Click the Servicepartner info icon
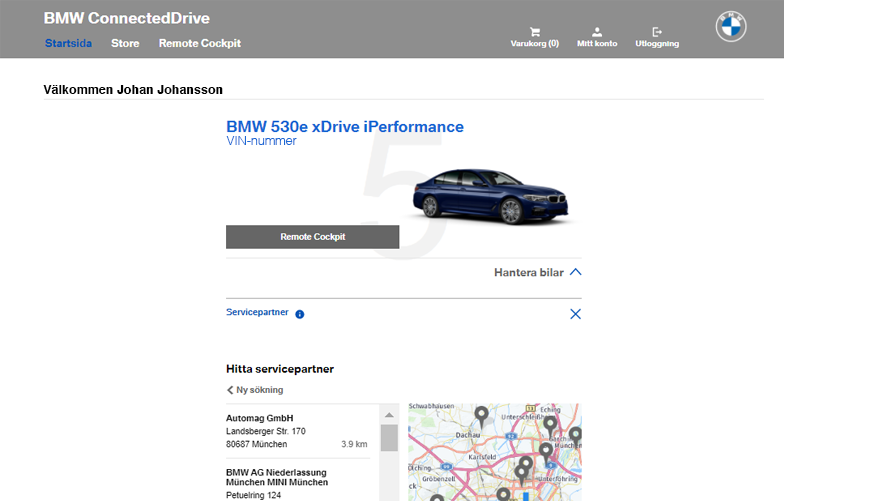Viewport: 890px width, 501px height. point(300,314)
